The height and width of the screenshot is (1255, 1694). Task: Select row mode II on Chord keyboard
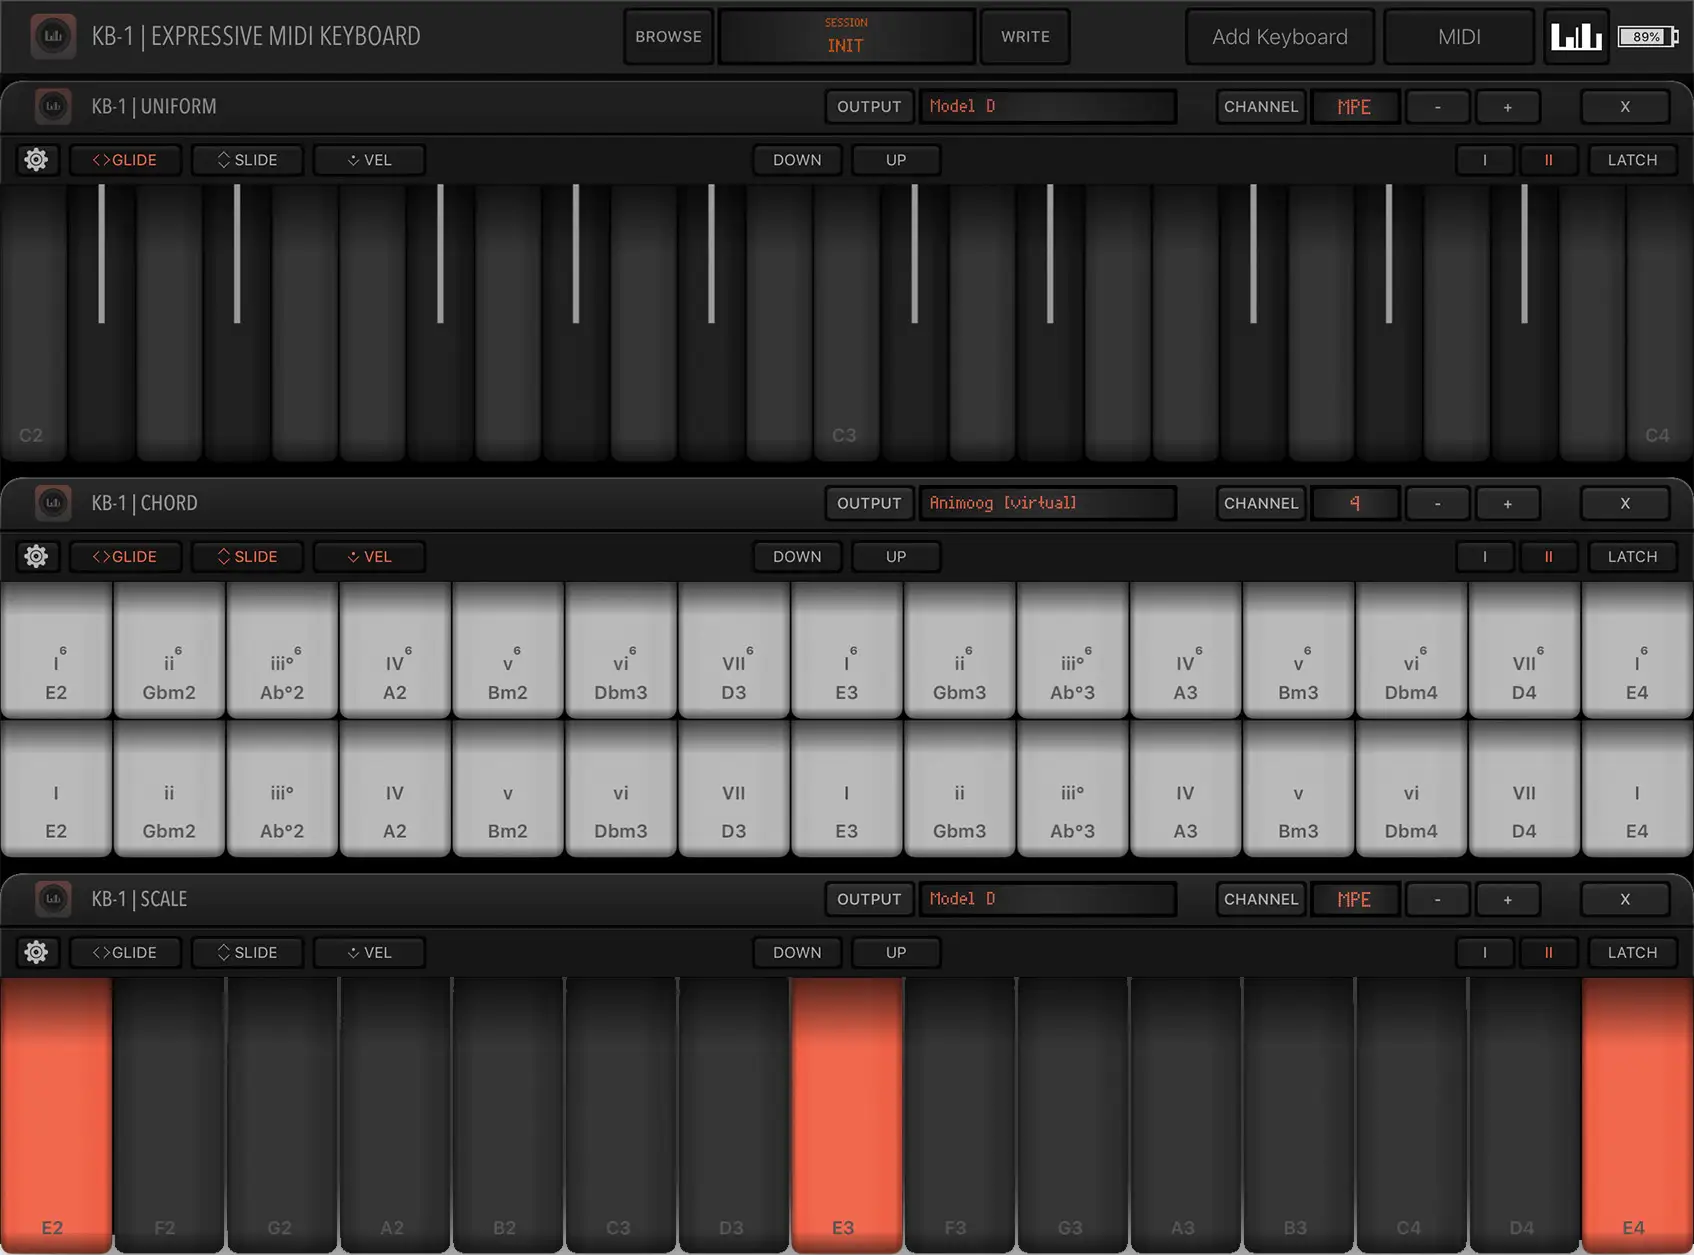pos(1548,557)
